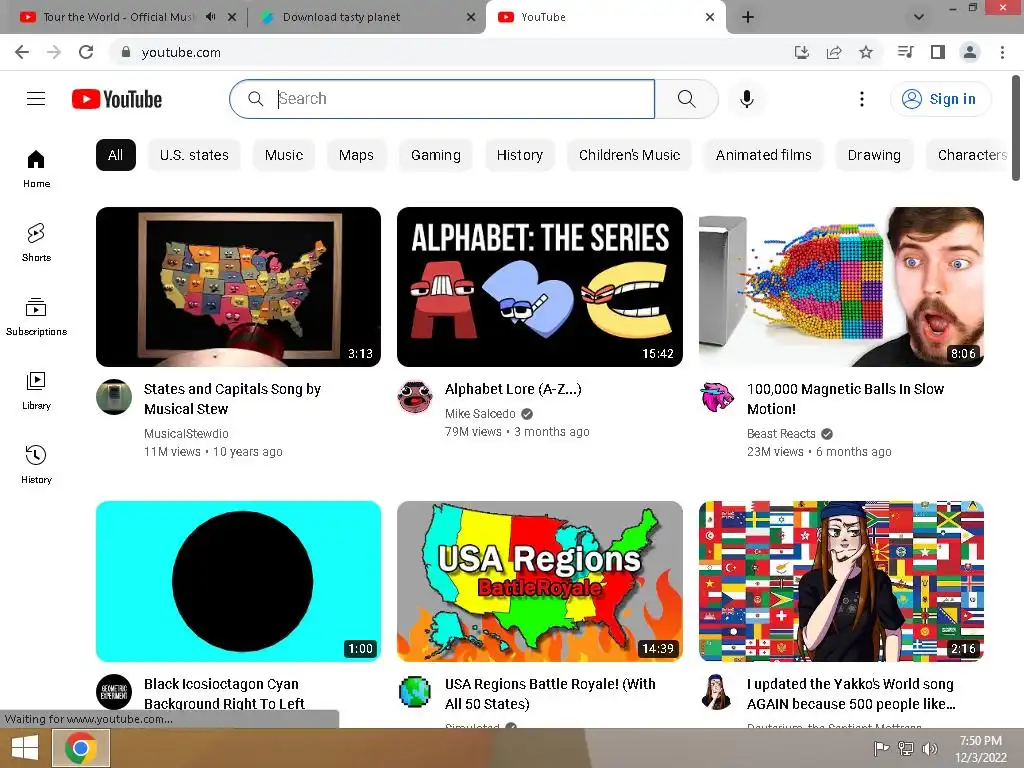Image resolution: width=1024 pixels, height=768 pixels.
Task: Open Yakko's World song updated video title
Action: [x=851, y=694]
